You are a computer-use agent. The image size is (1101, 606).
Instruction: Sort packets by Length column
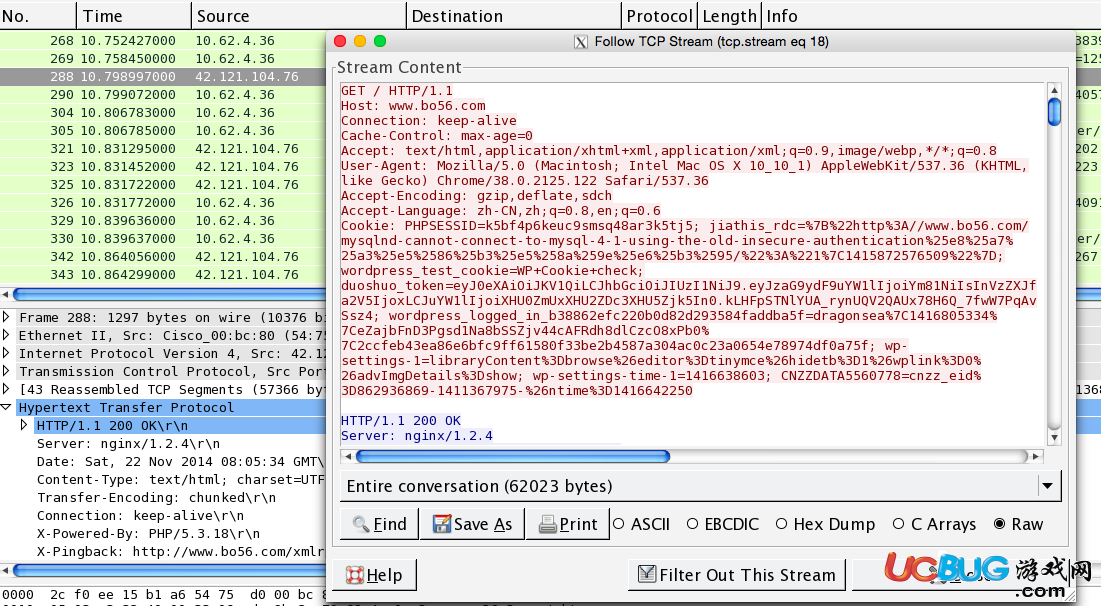click(x=730, y=15)
